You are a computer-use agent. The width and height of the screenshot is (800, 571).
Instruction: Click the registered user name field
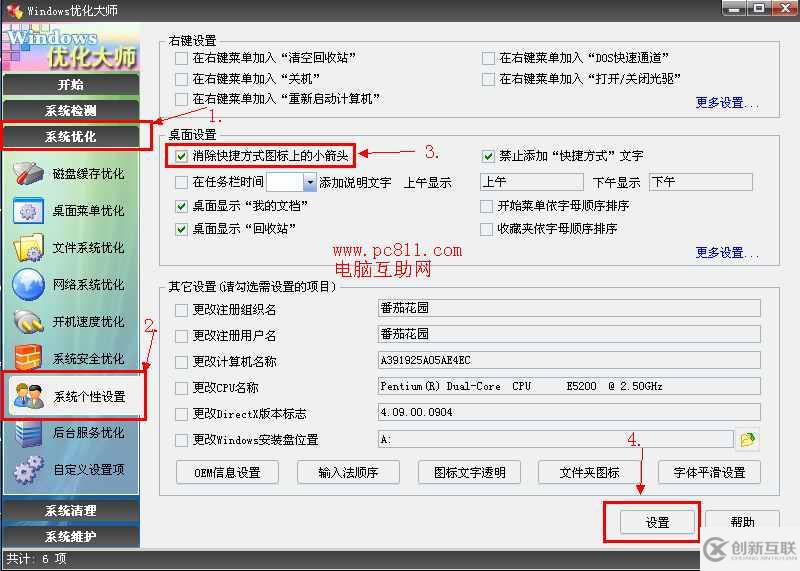click(569, 334)
